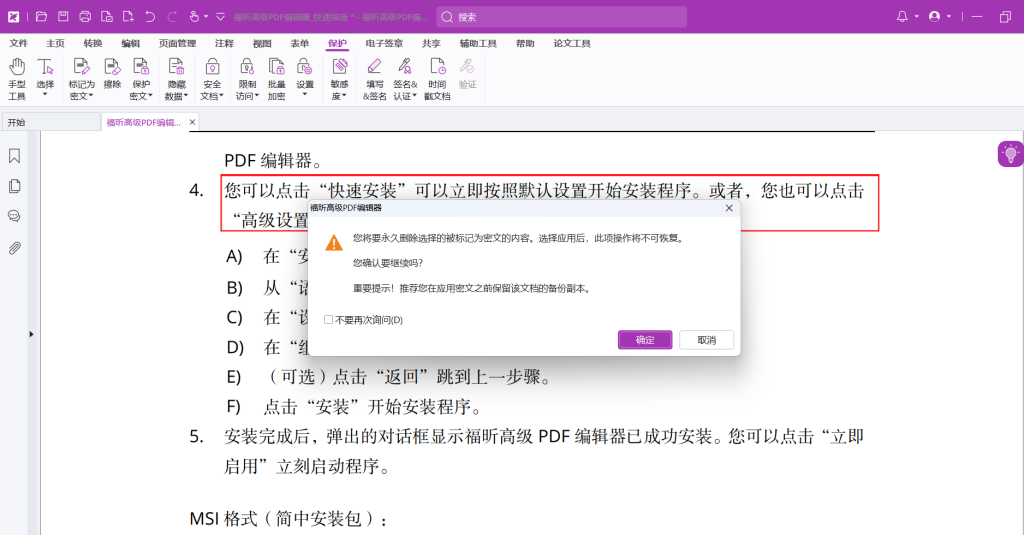Screen dimensions: 1024x535
Task: Switch to the 注释 ribbon tab
Action: point(224,44)
